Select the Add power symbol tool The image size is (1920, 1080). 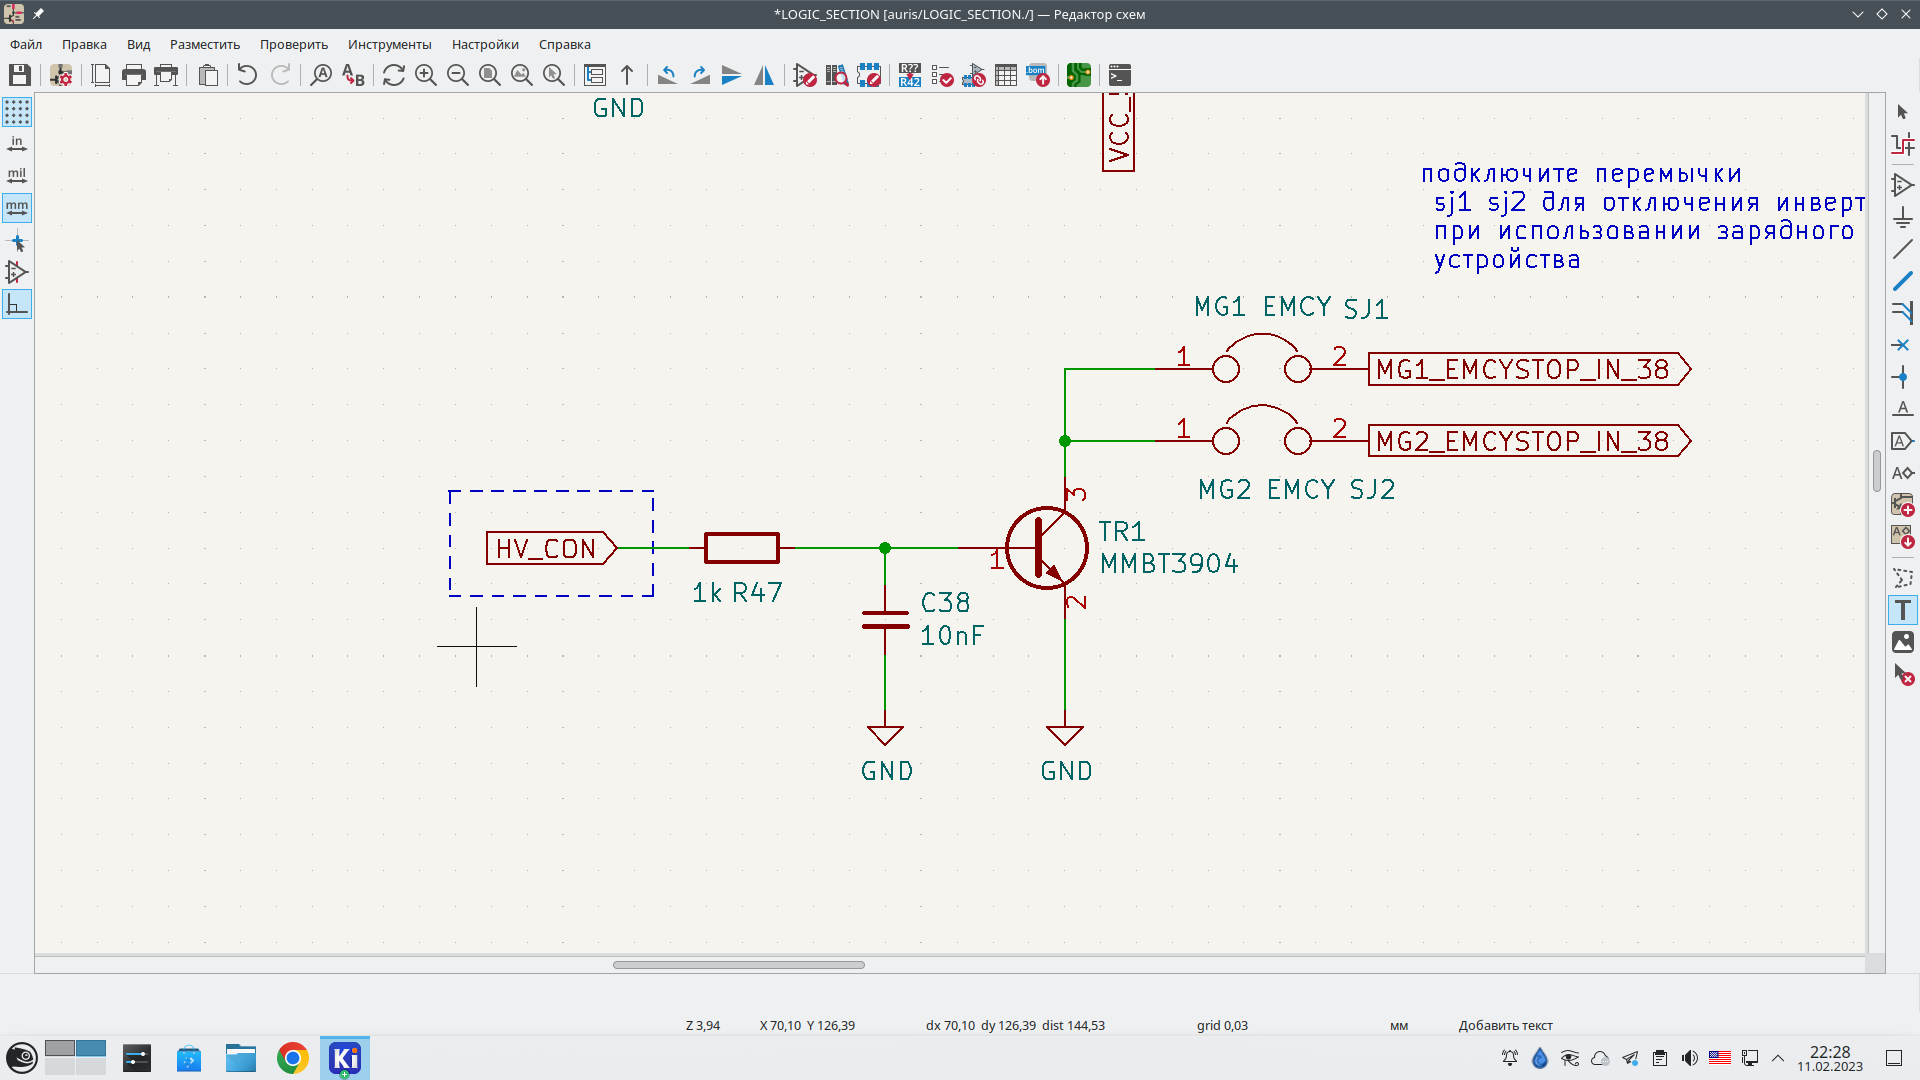point(1902,217)
